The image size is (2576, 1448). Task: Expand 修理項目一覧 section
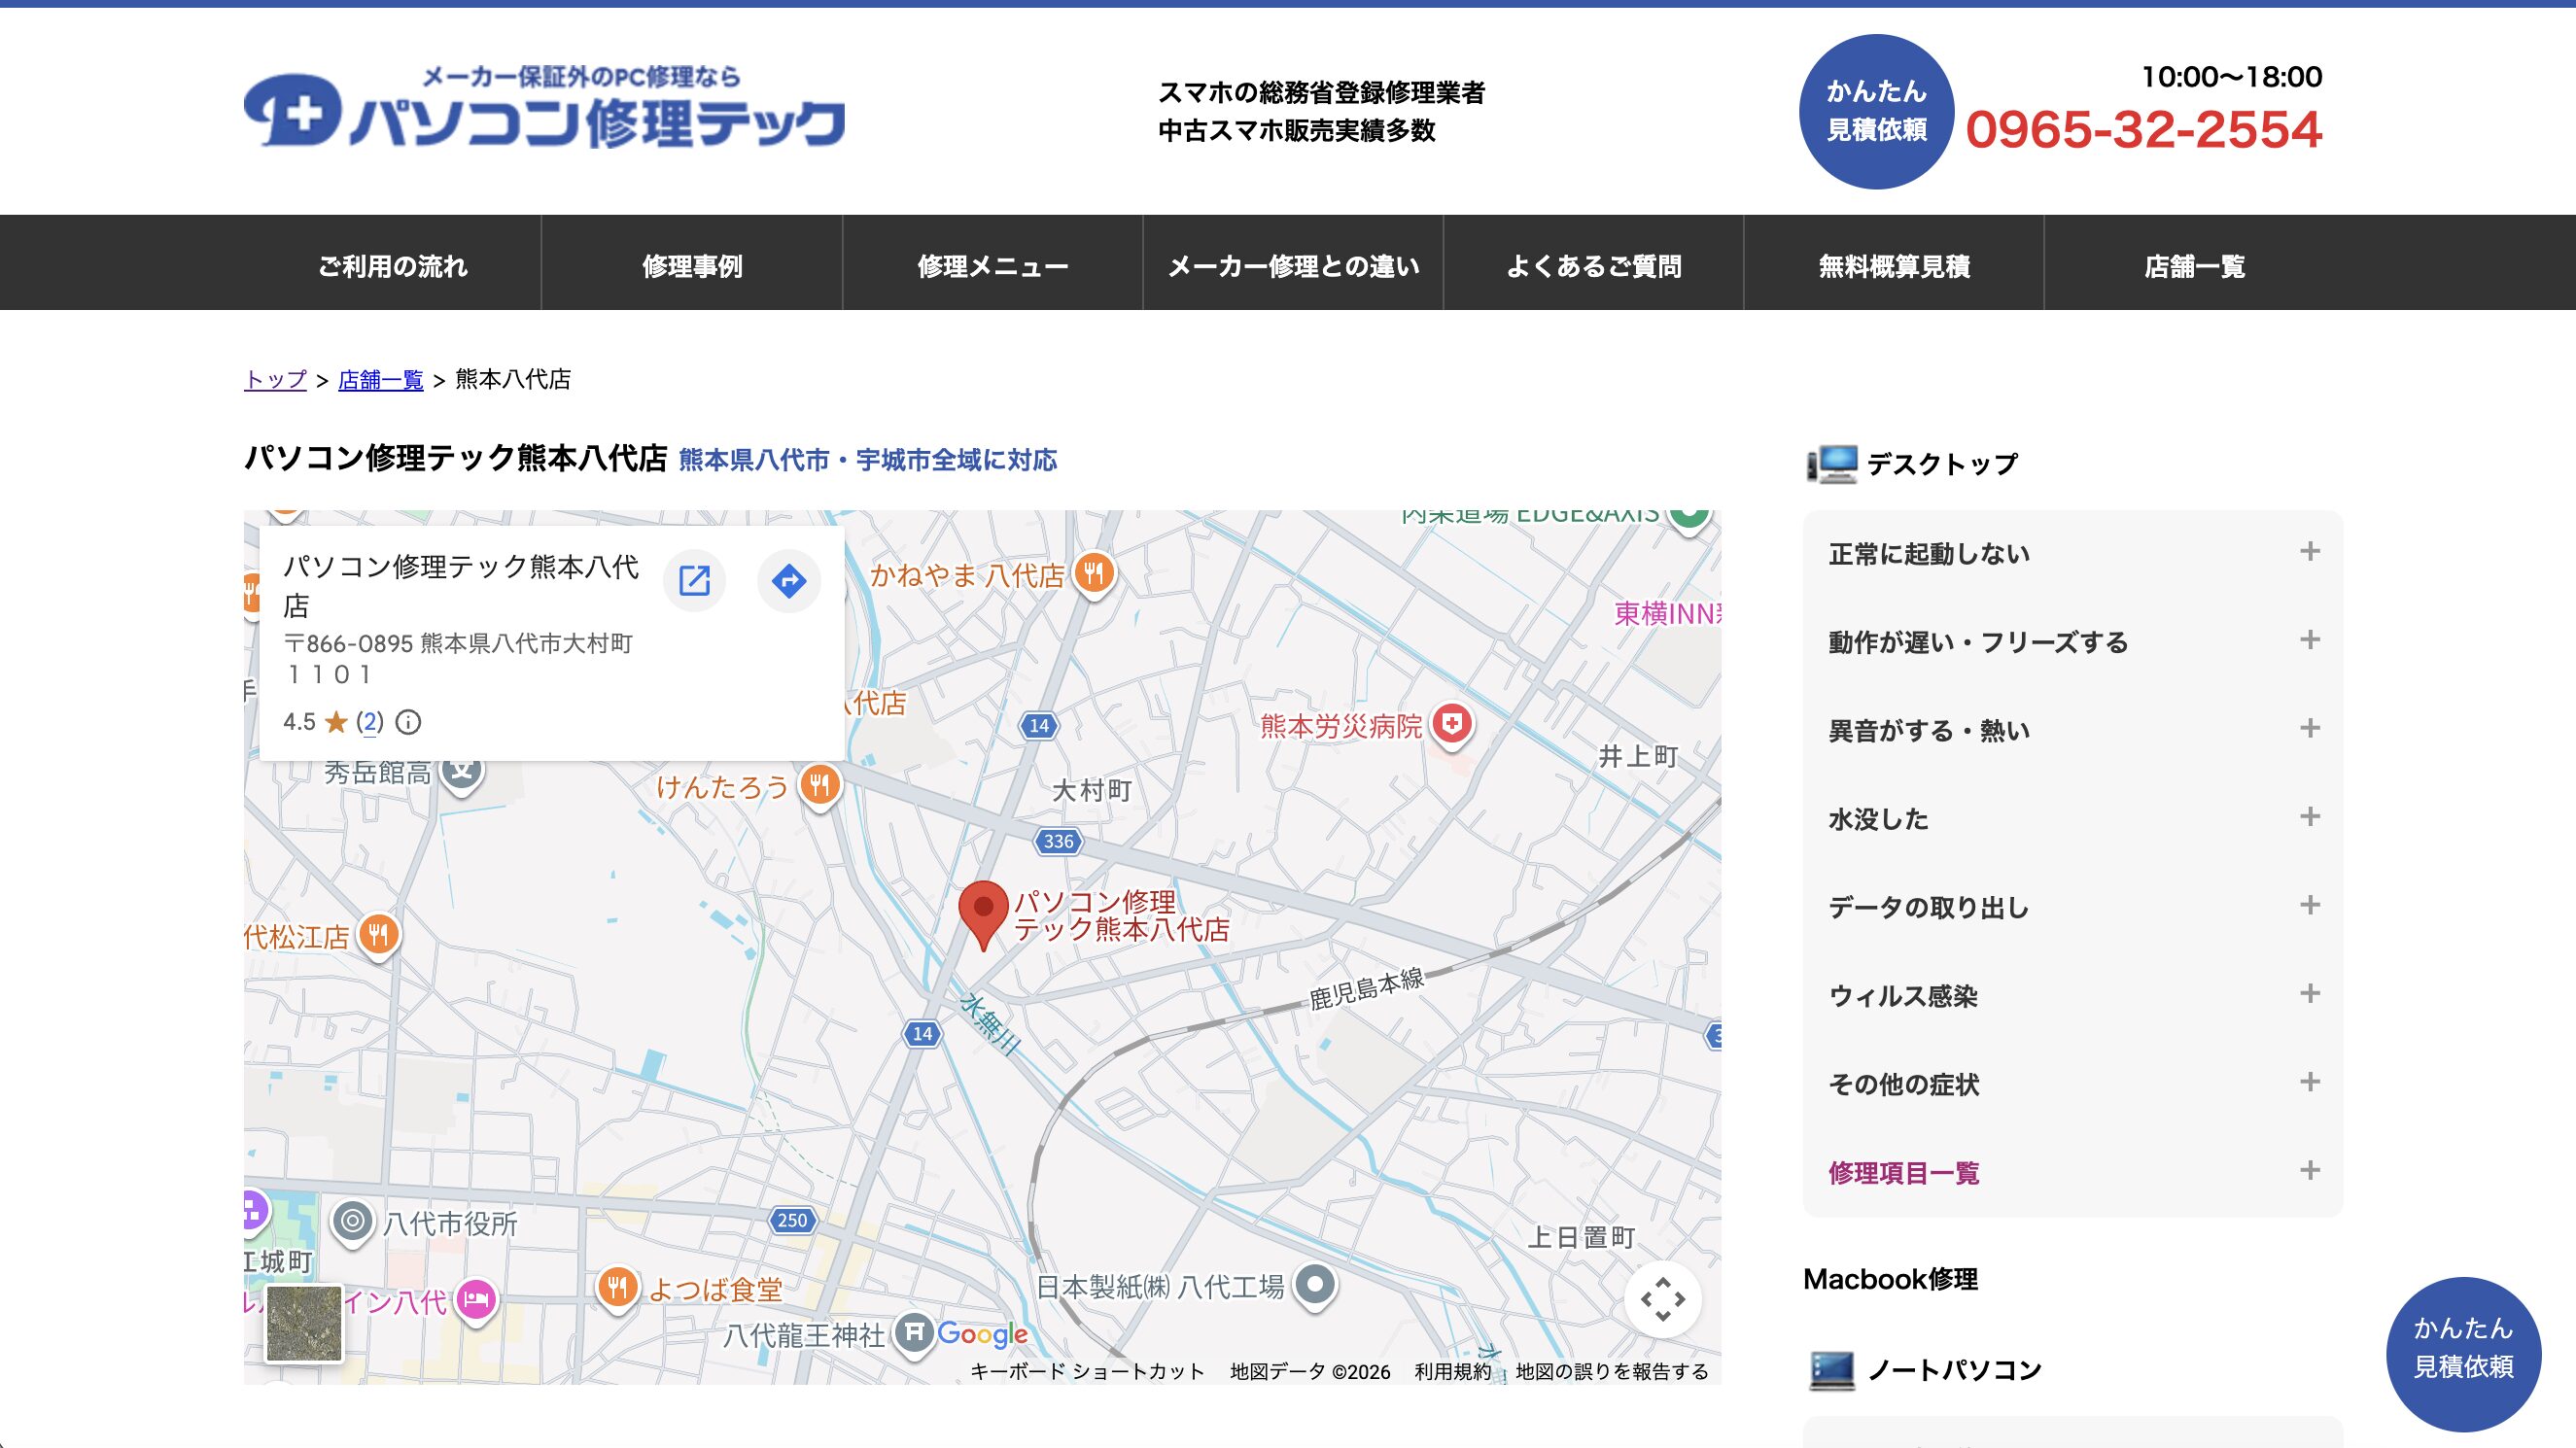[x=2073, y=1172]
